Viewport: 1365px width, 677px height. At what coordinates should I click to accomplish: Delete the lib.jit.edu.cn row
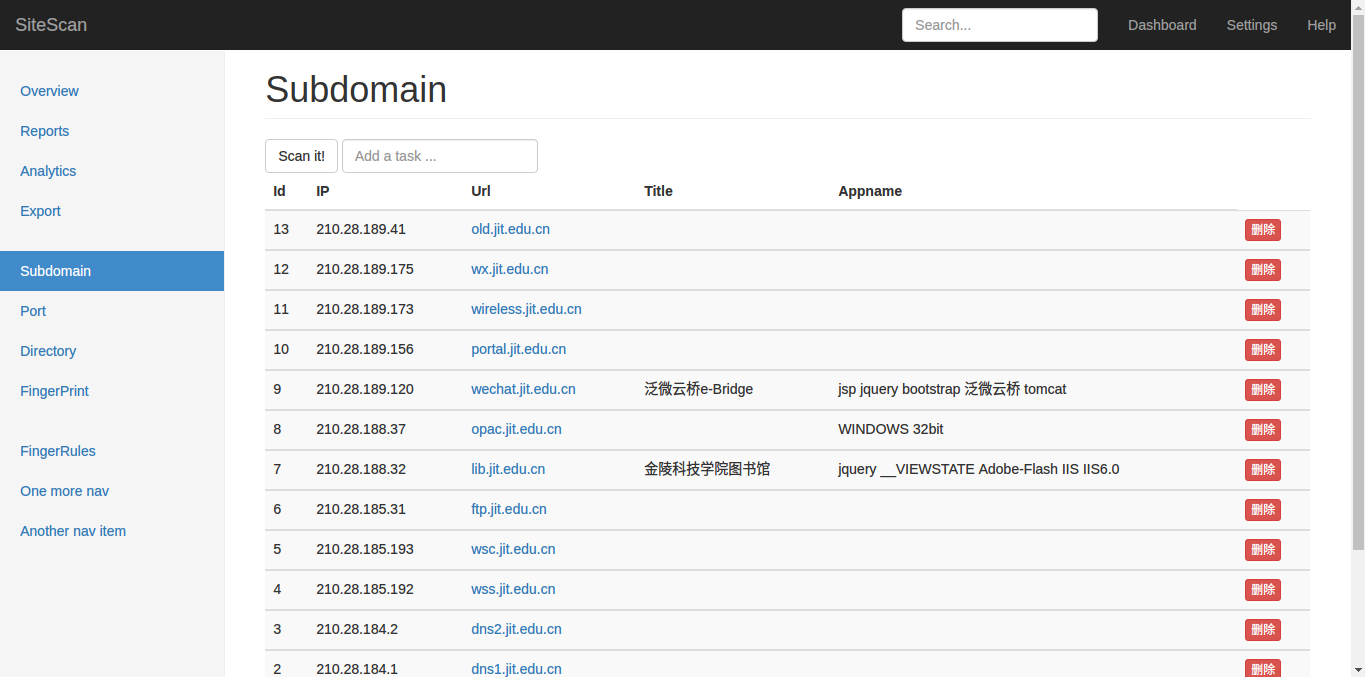click(1262, 470)
